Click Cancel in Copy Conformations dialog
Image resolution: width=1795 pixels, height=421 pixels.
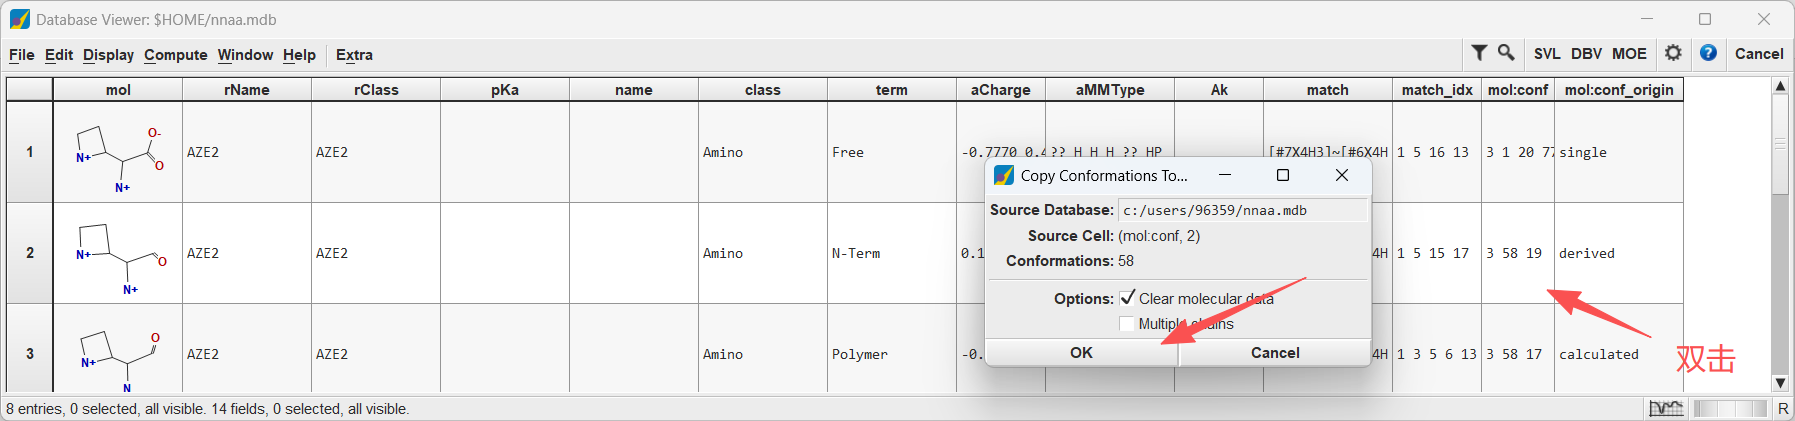point(1275,353)
